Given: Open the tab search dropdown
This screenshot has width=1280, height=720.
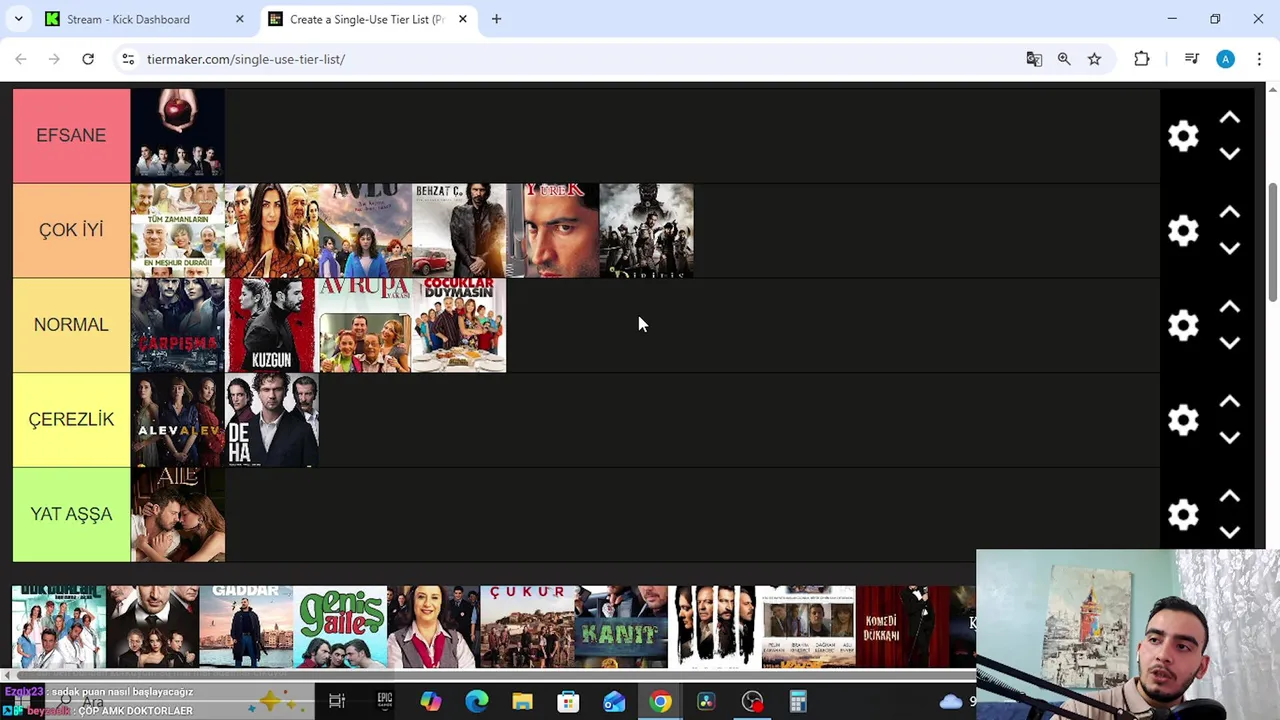Looking at the screenshot, I should tap(18, 19).
